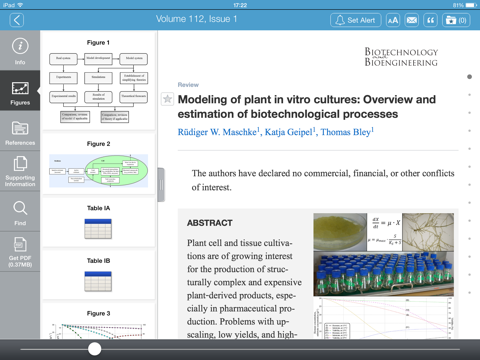The image size is (480, 360).
Task: Download via Get PDF icon
Action: click(x=20, y=252)
